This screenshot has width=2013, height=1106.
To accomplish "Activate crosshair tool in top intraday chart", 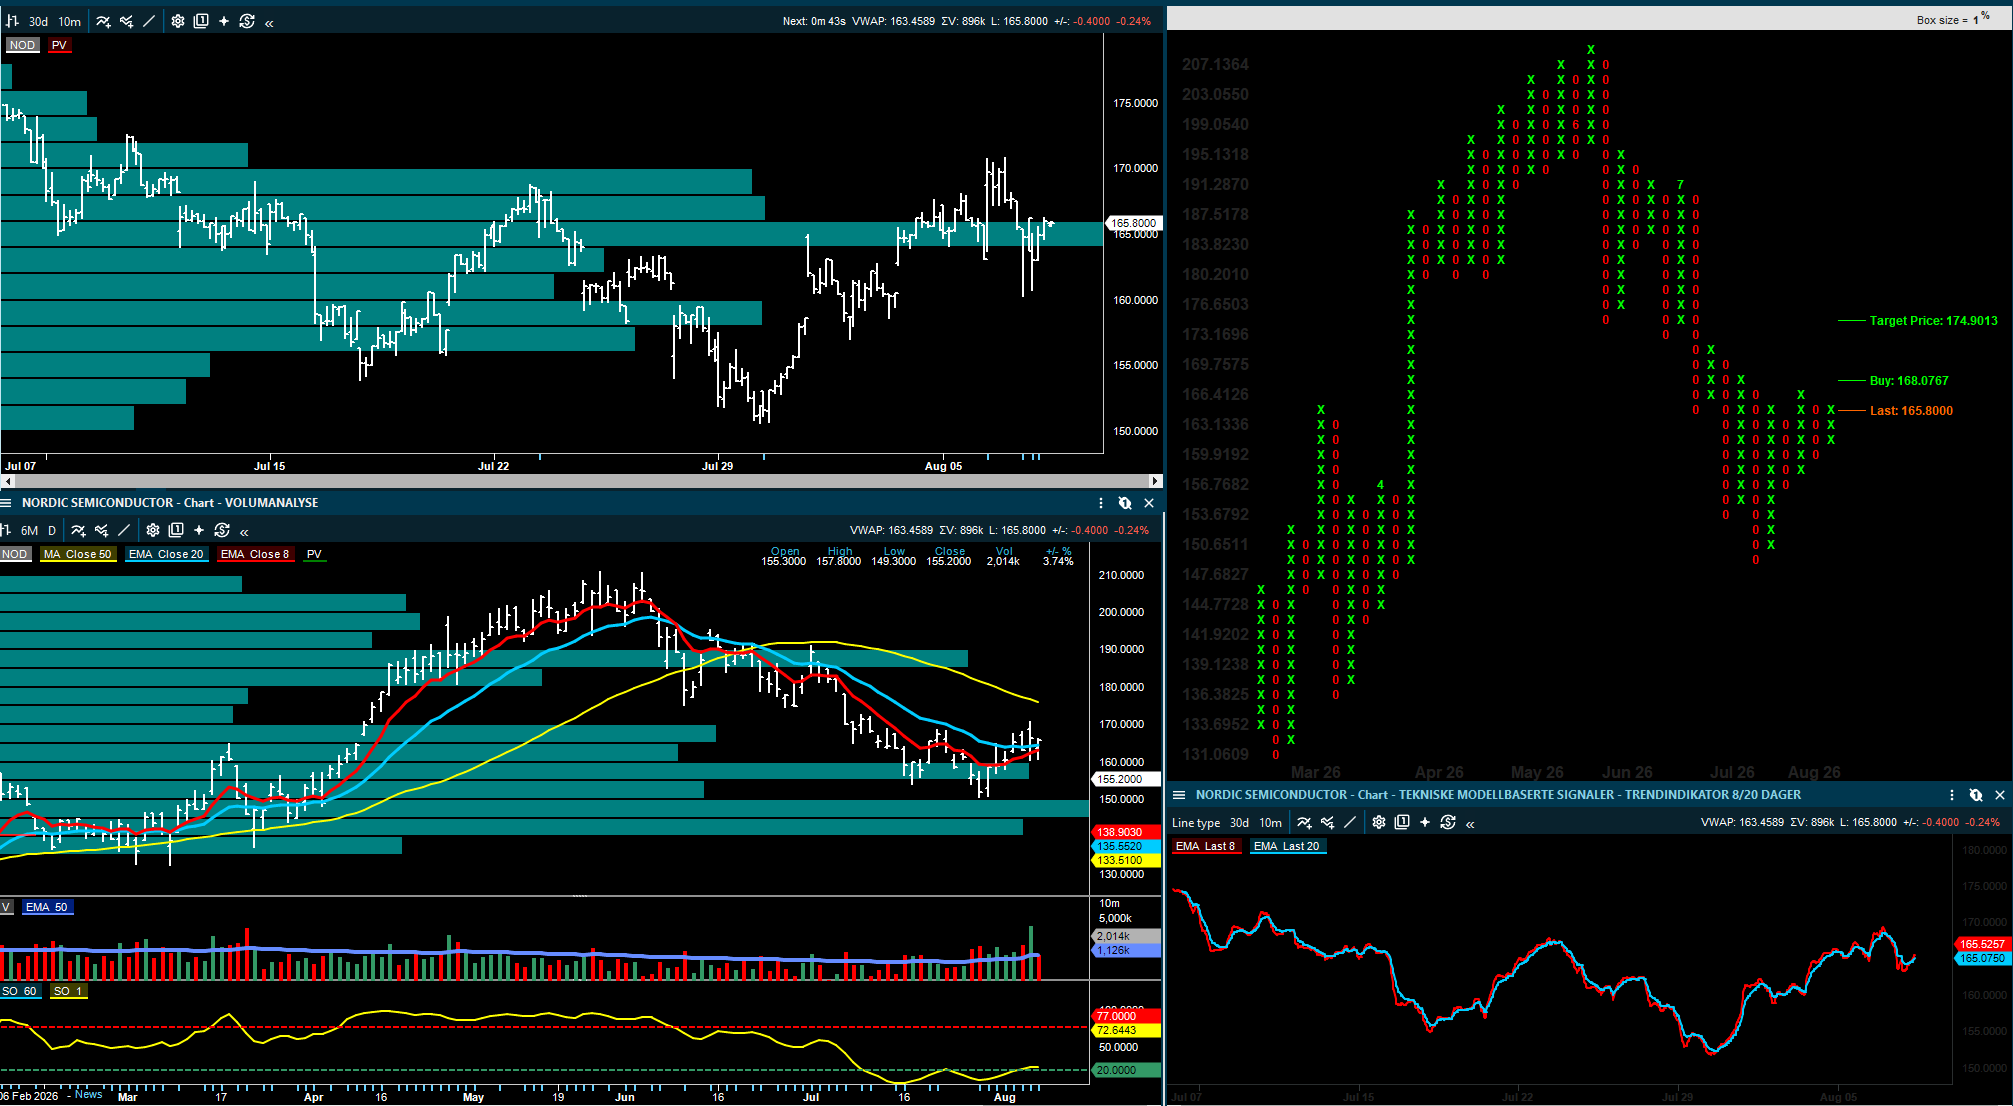I will pos(224,21).
